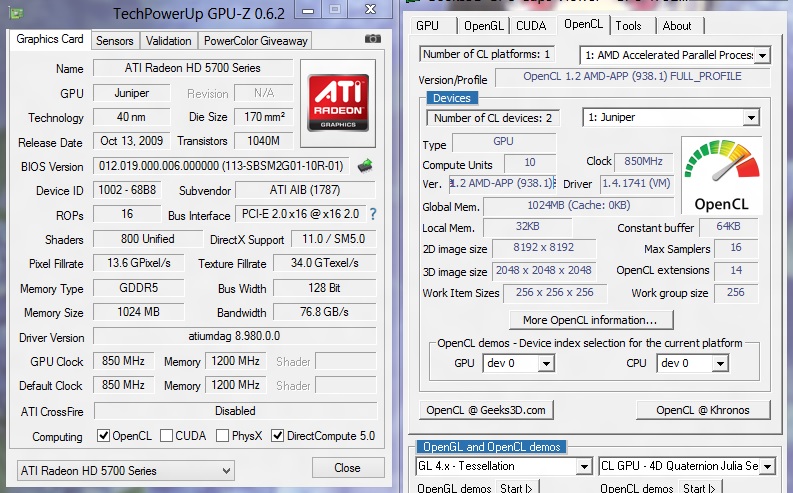Click the Shaders 800 Unified field
Viewport: 793px width, 493px height.
click(x=148, y=239)
